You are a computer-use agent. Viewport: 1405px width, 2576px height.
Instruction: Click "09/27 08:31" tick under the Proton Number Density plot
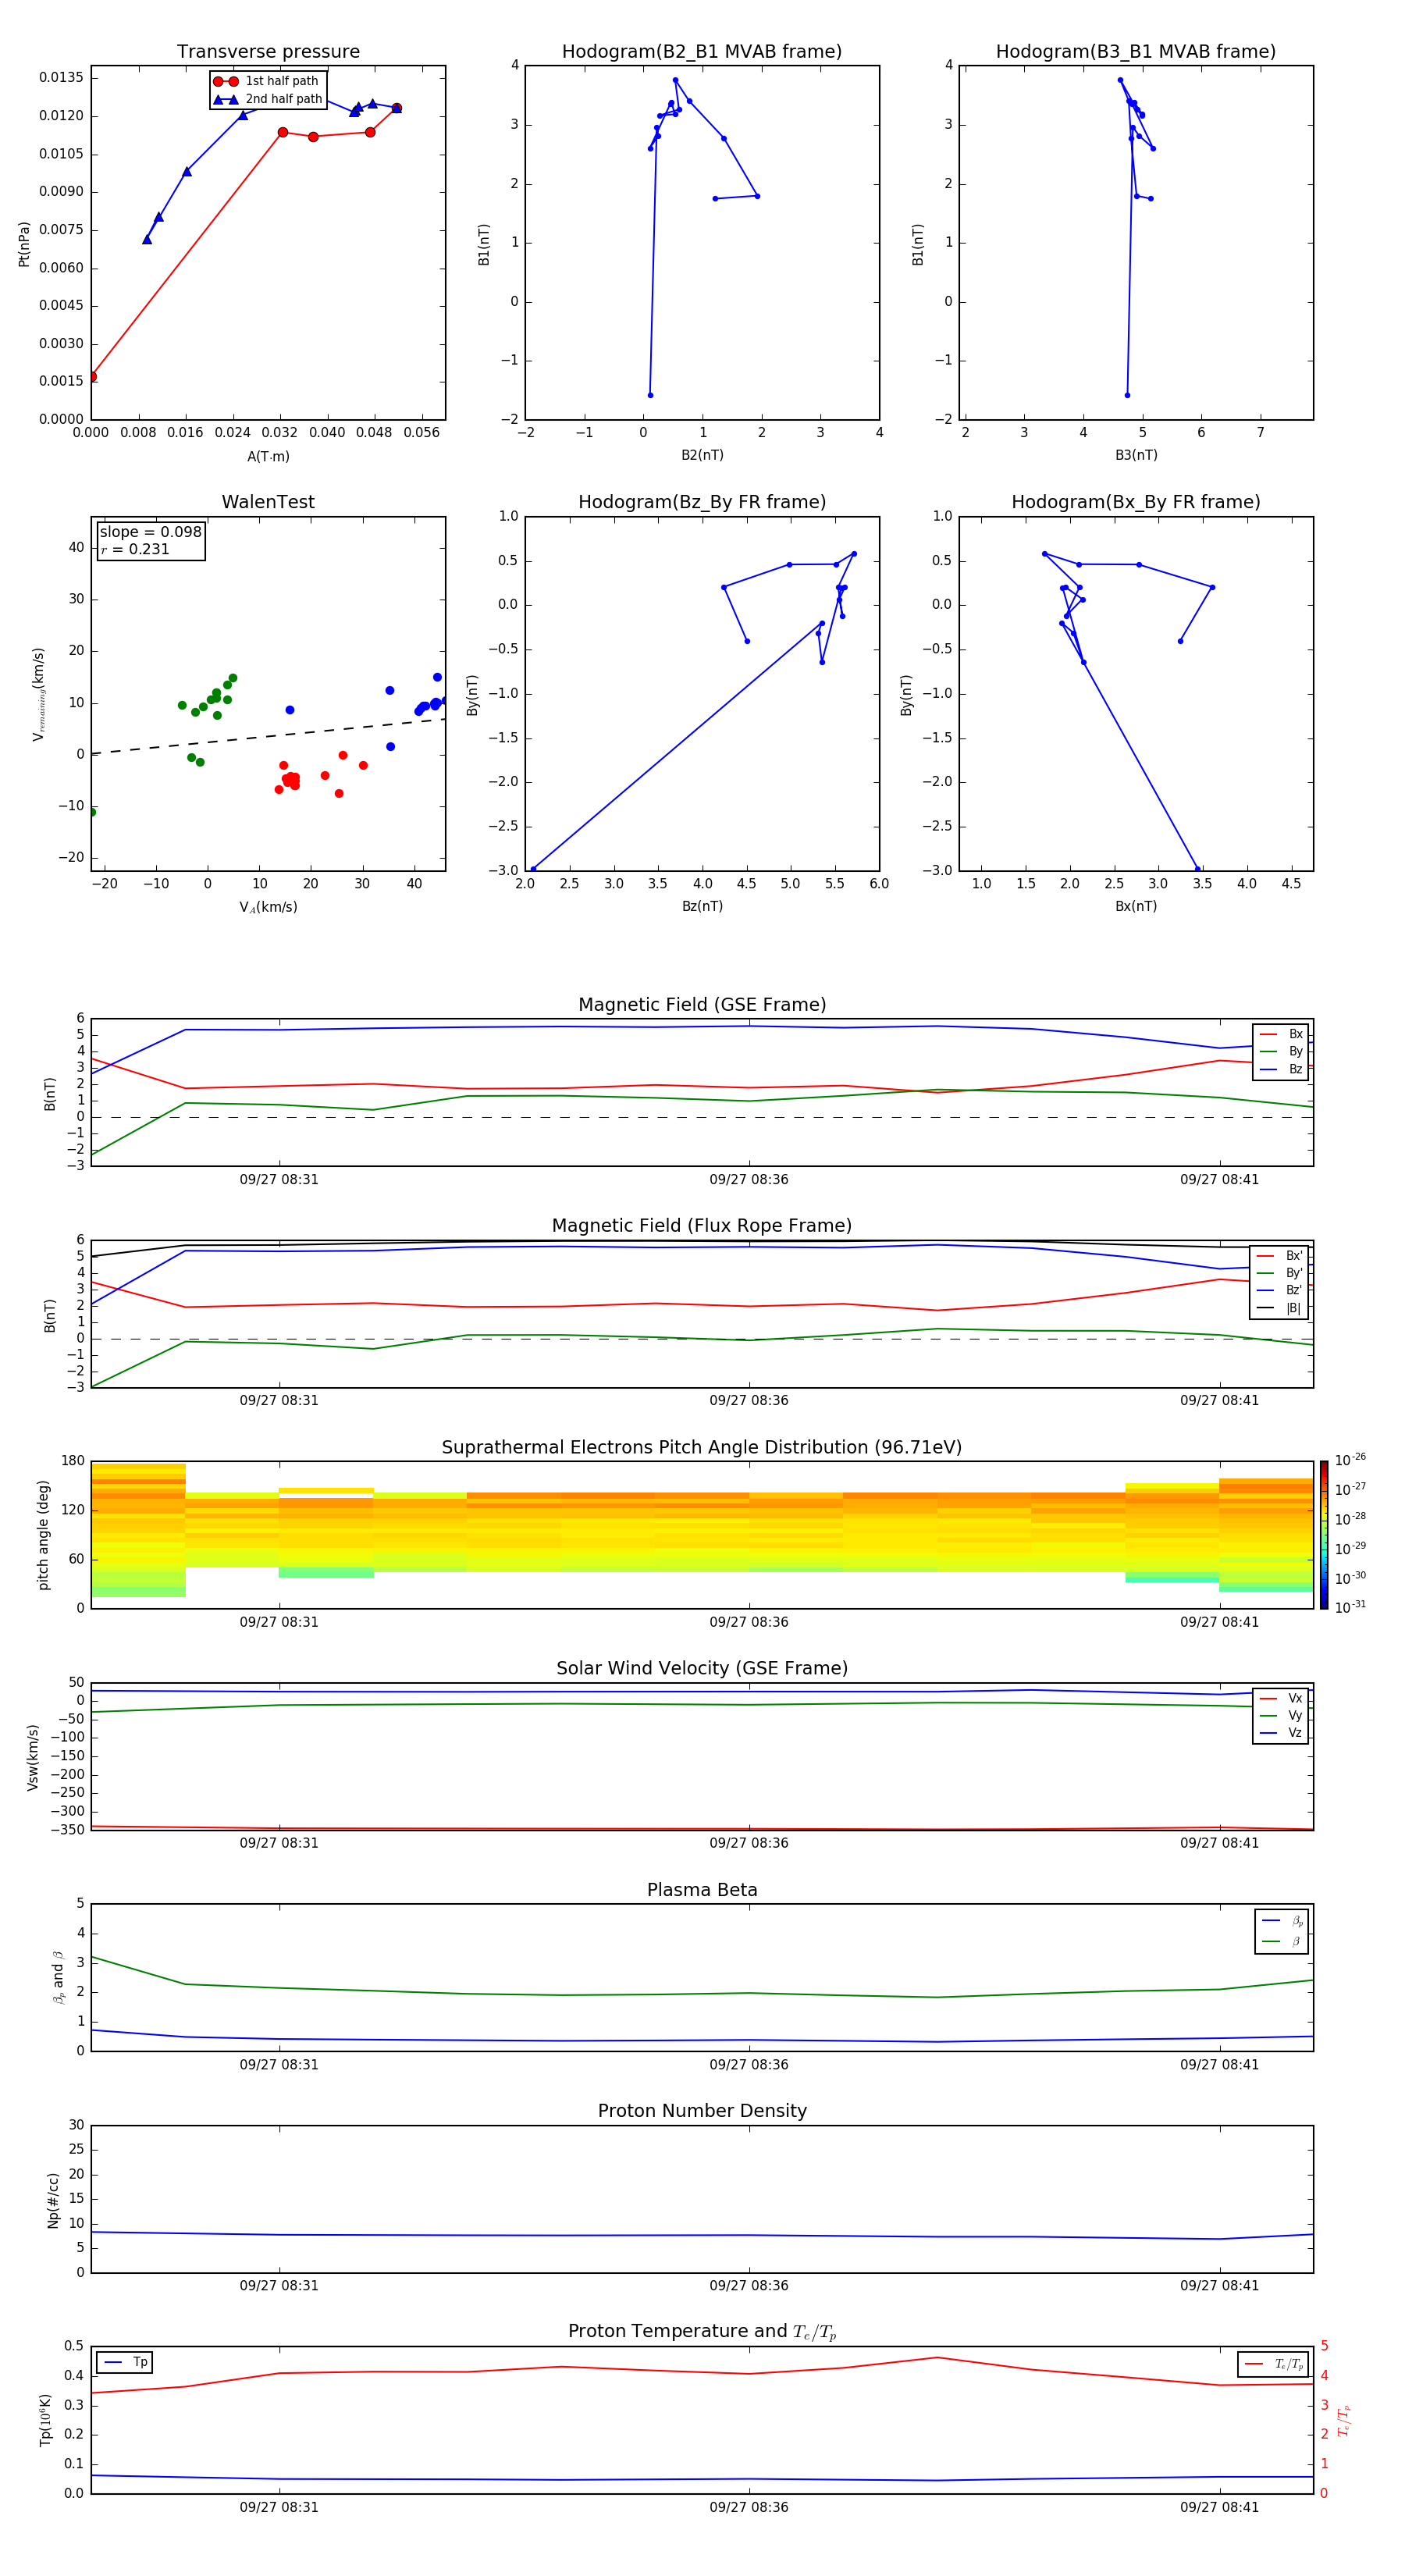(279, 2286)
